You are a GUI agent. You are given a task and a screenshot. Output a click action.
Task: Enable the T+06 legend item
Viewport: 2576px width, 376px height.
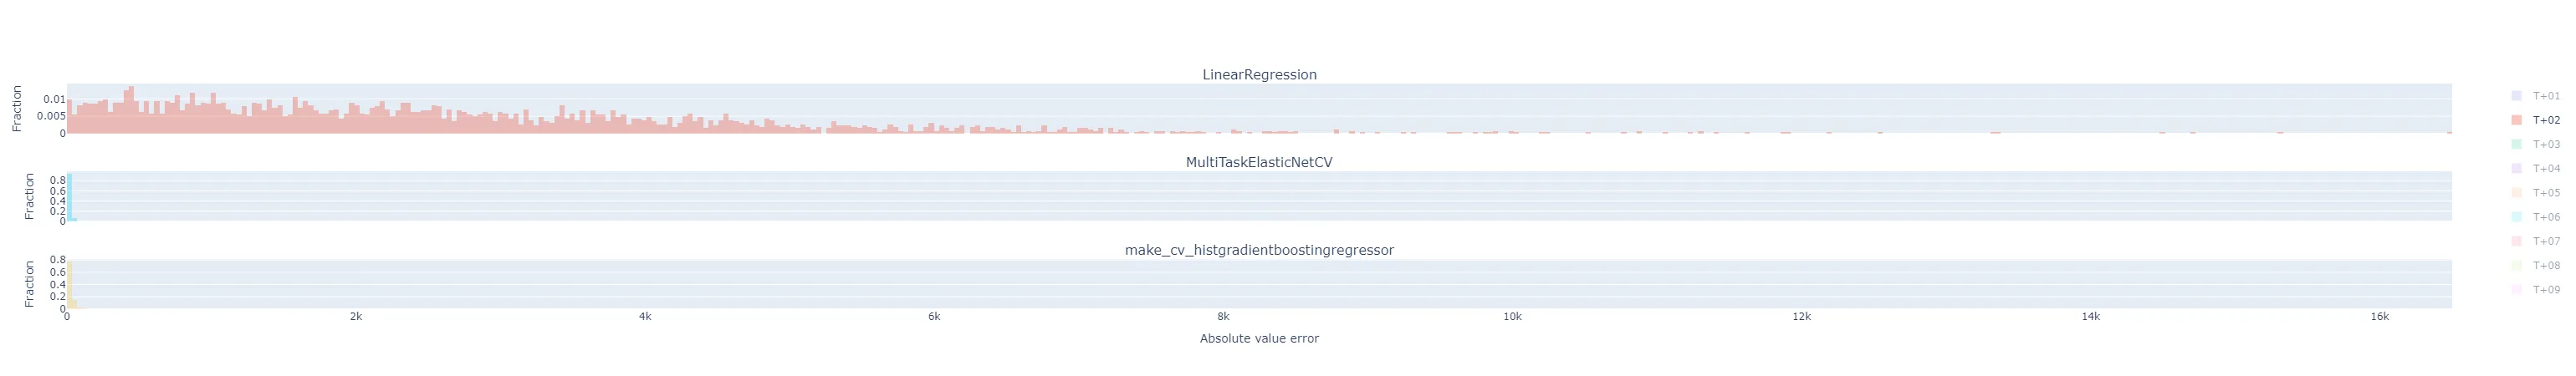tap(2545, 217)
